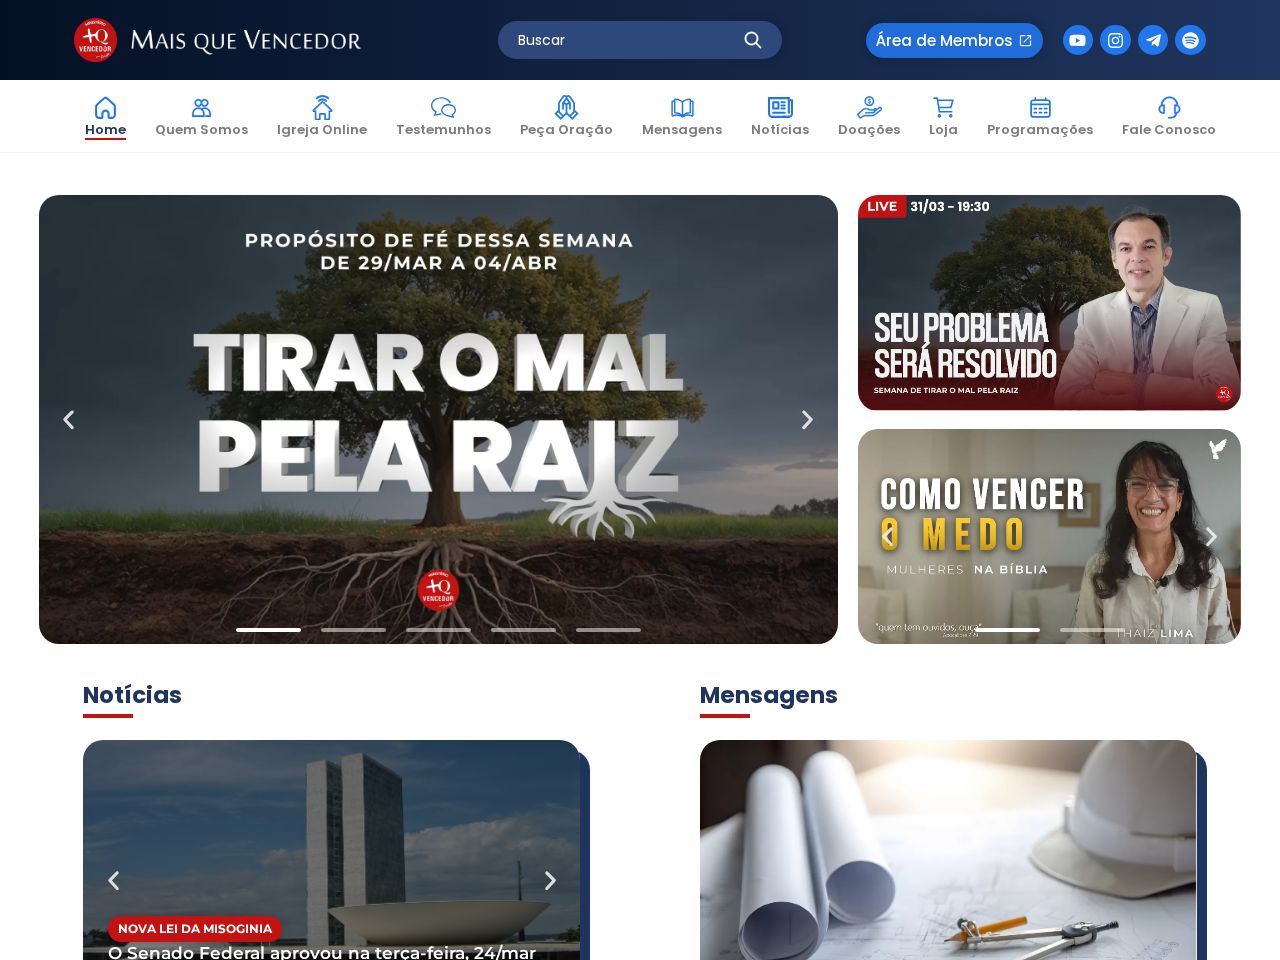Advance main banner with right arrow
This screenshot has height=960, width=1280.
[x=807, y=420]
